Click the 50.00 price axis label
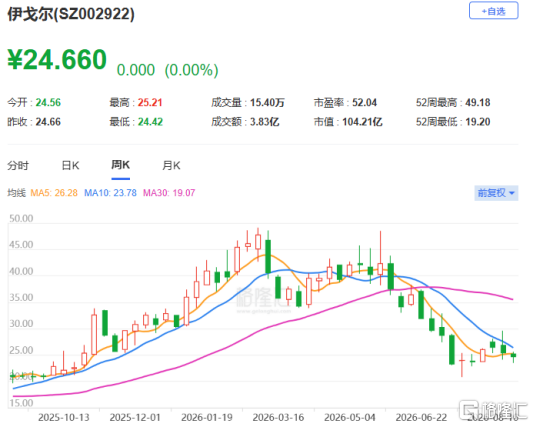Image resolution: width=534 pixels, height=427 pixels. tap(21, 219)
